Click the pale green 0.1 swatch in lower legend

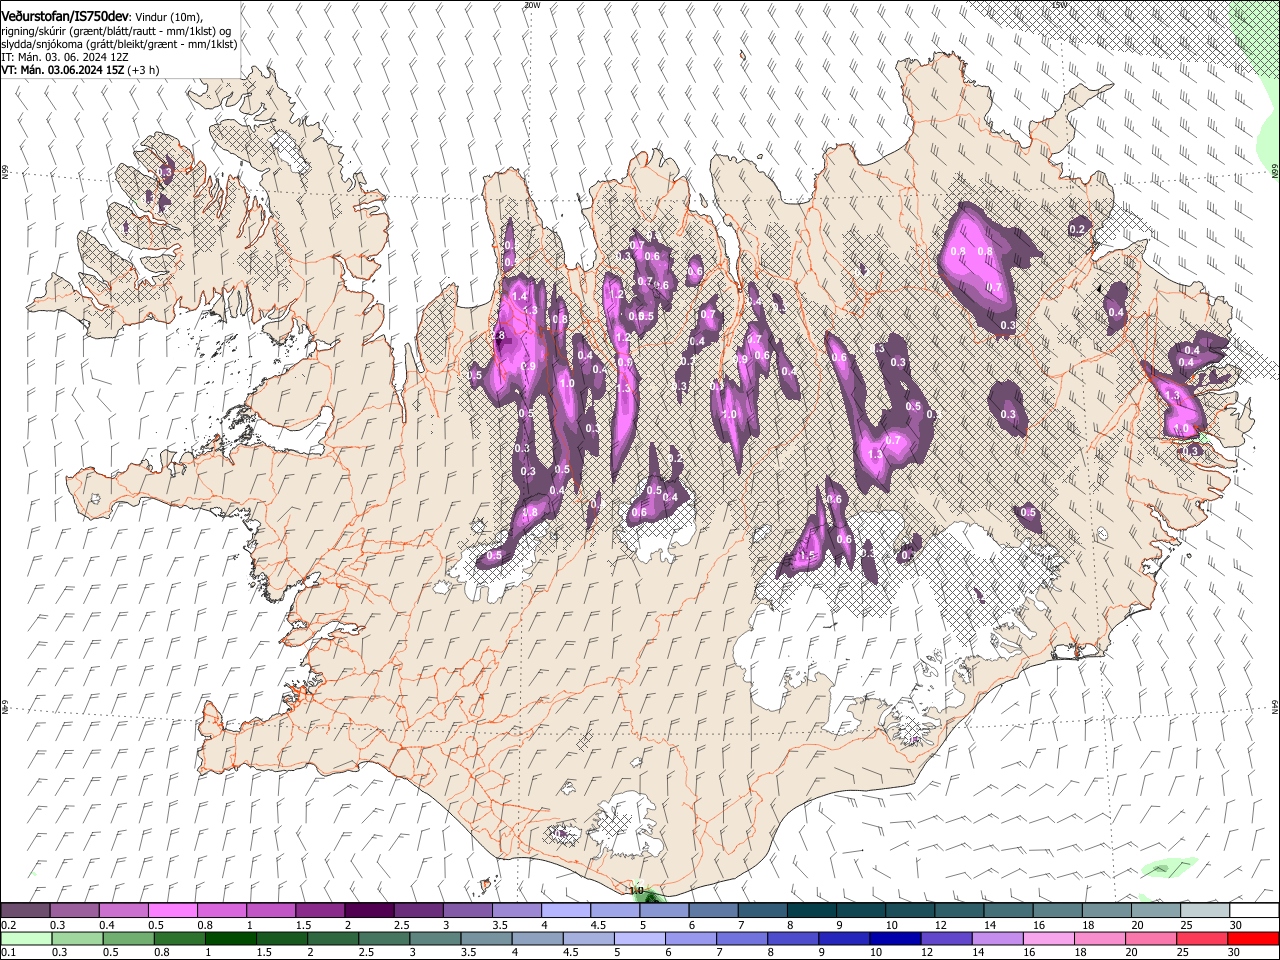[x=25, y=938]
